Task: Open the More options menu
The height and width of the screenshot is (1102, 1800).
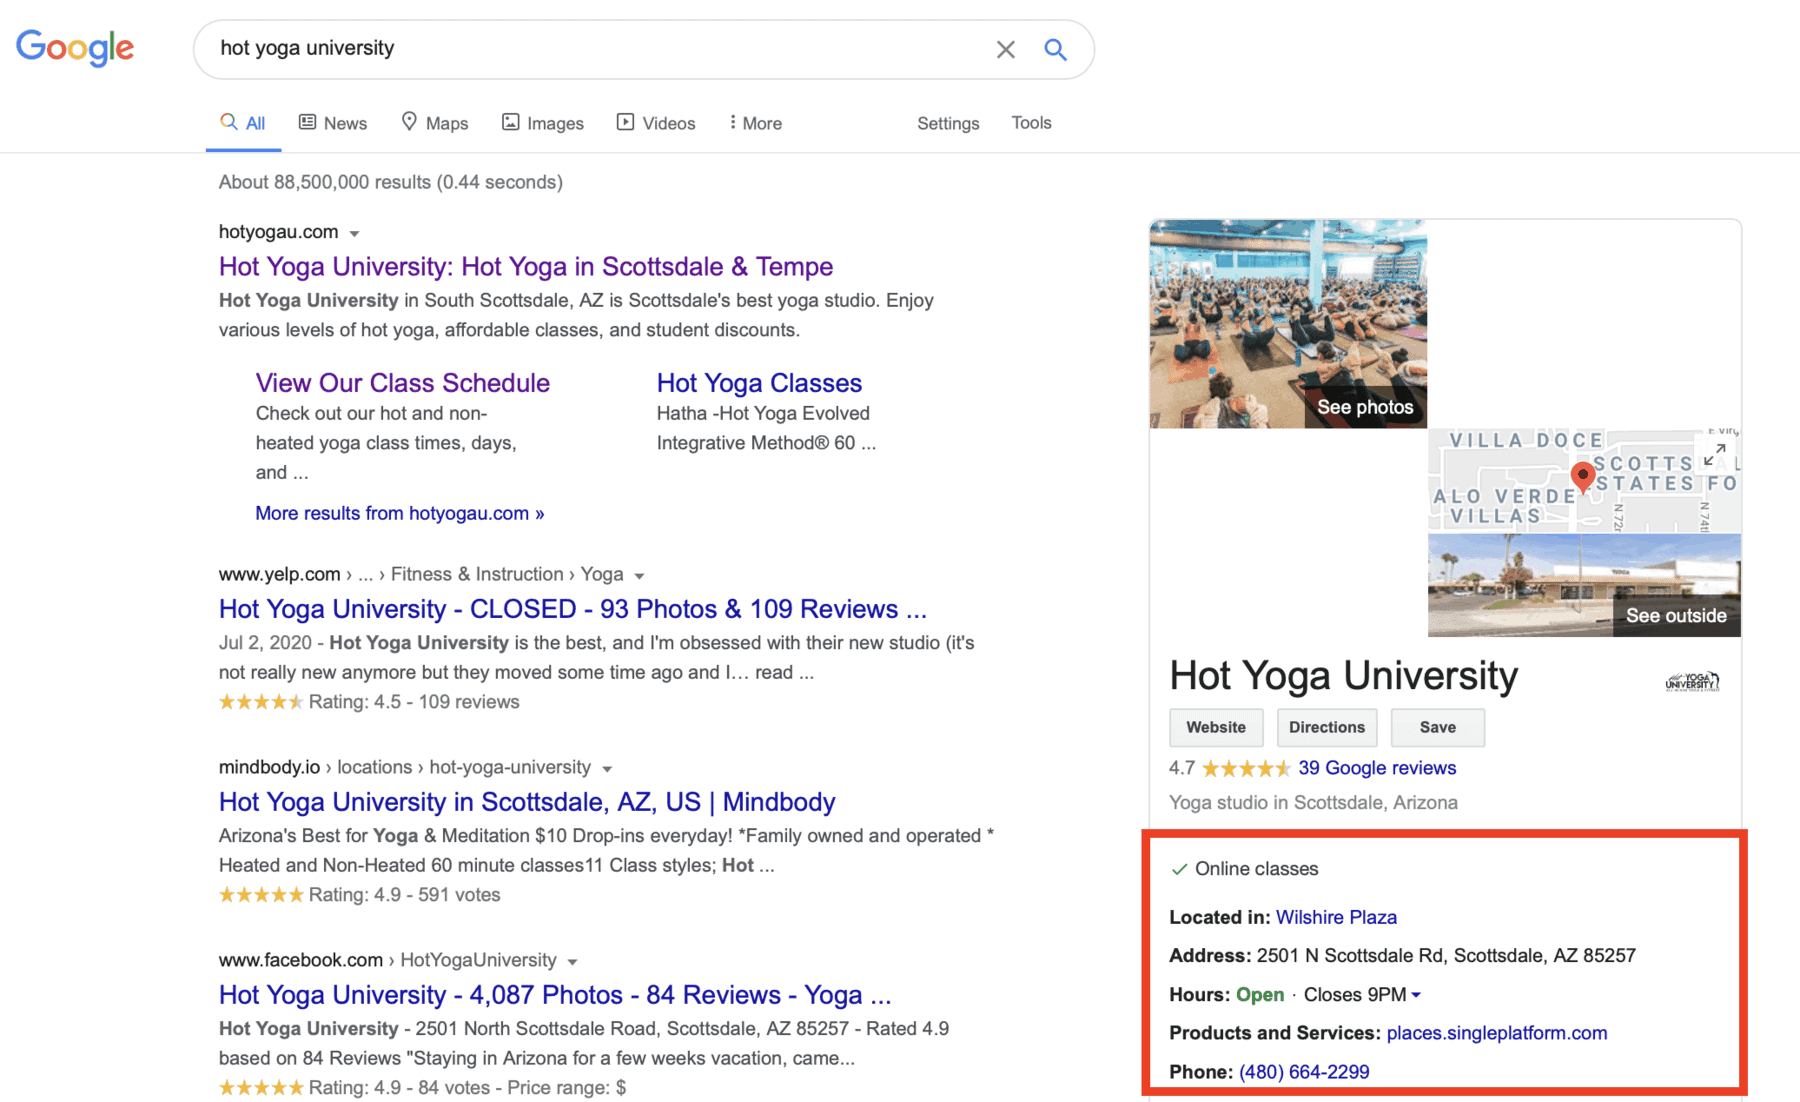Action: 755,123
